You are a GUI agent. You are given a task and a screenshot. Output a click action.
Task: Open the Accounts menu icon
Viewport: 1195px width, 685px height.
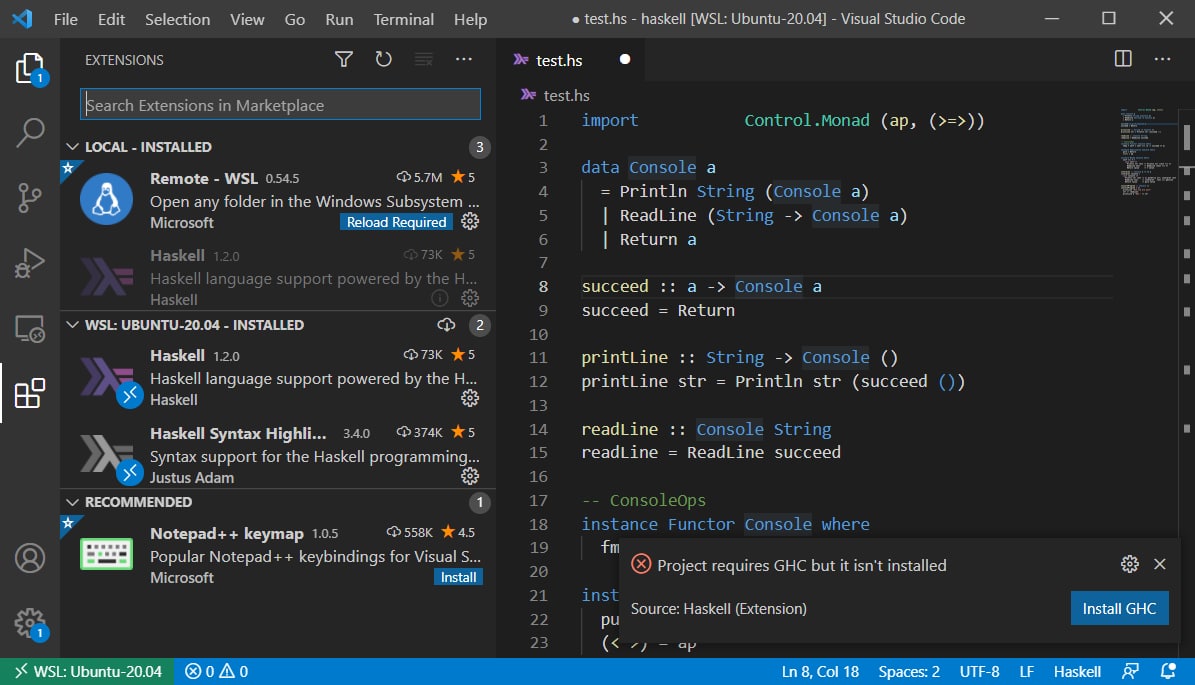[30, 558]
